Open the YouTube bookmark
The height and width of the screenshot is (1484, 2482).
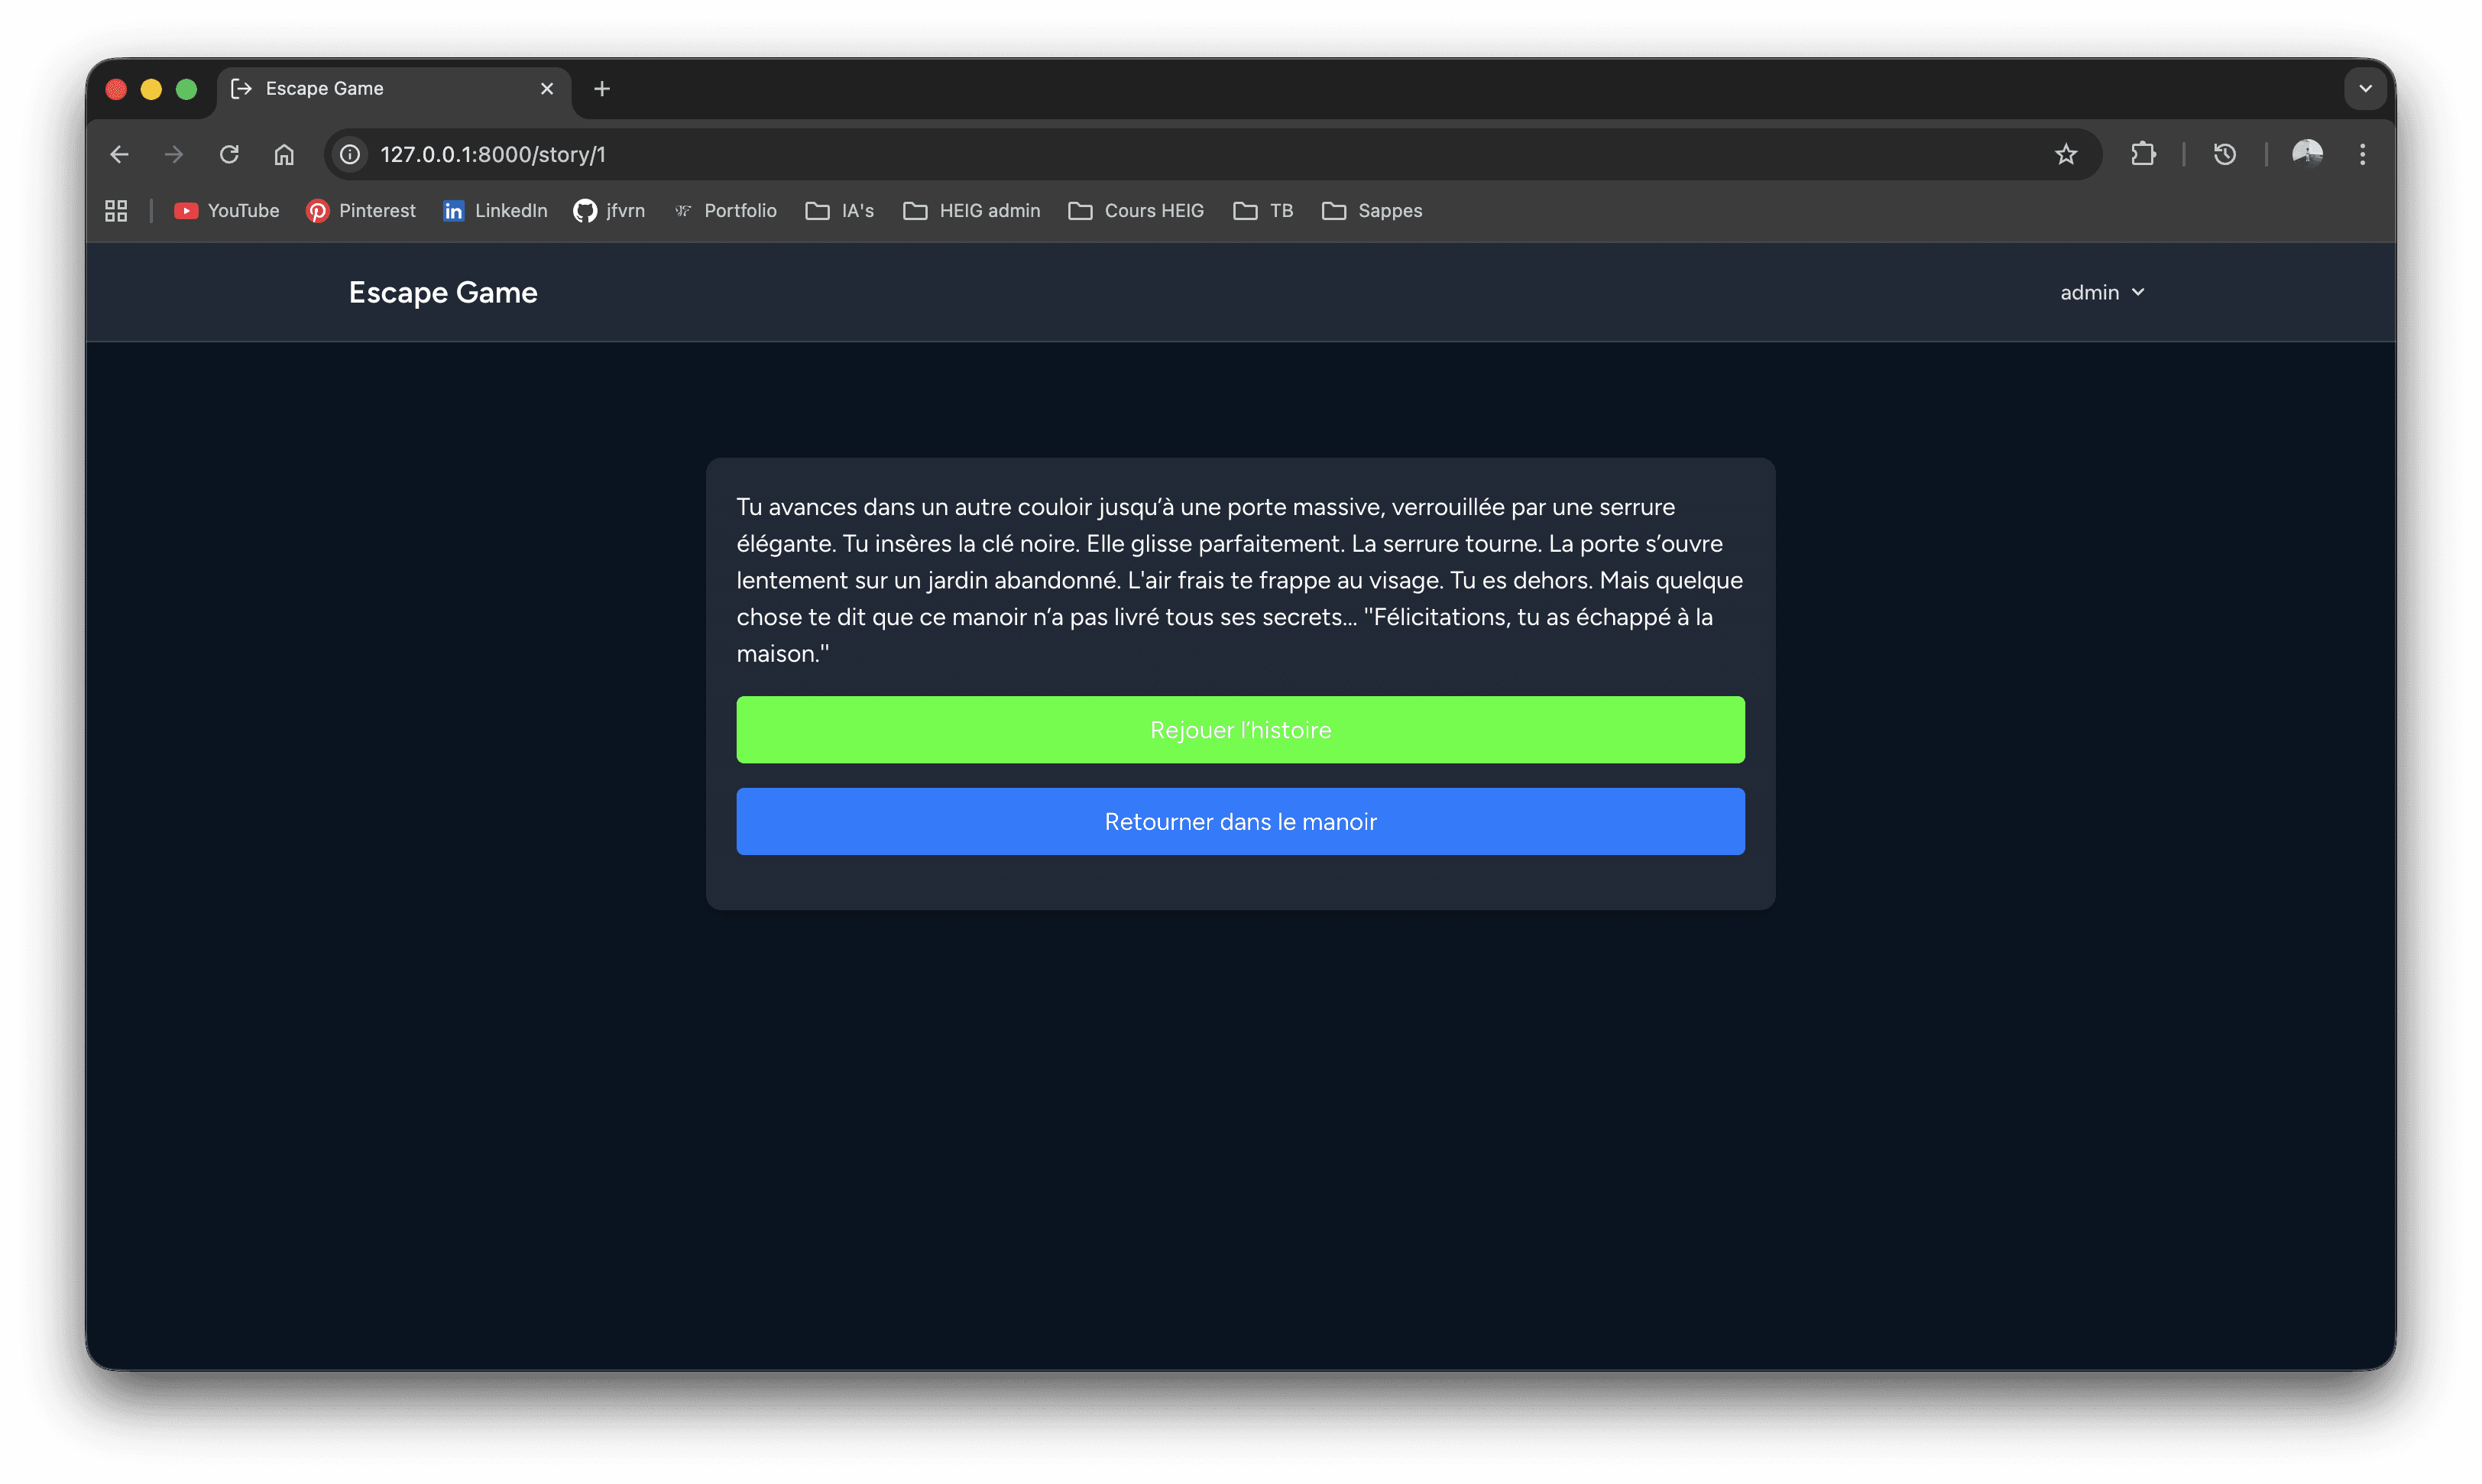point(227,210)
